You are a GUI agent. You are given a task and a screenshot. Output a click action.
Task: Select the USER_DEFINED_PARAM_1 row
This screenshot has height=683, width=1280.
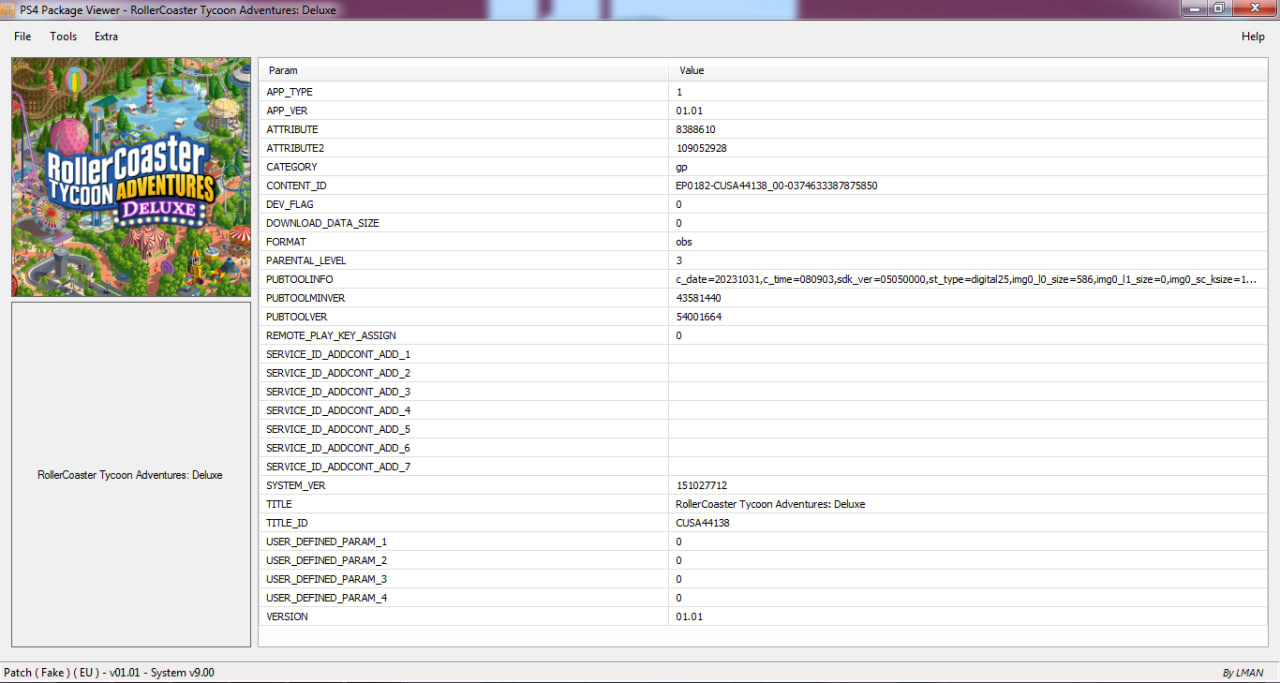click(x=764, y=541)
